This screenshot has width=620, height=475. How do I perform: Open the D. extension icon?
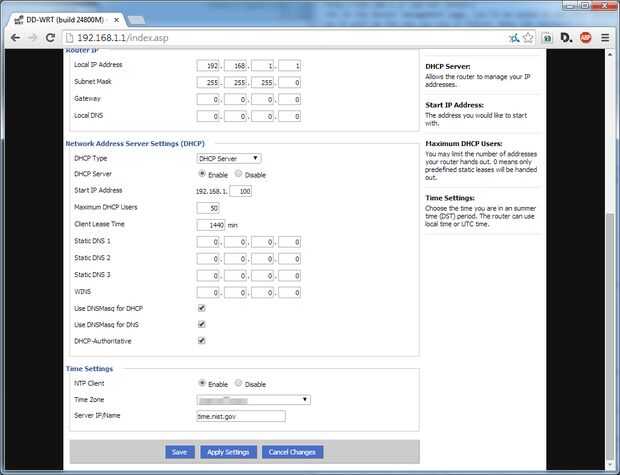point(566,38)
